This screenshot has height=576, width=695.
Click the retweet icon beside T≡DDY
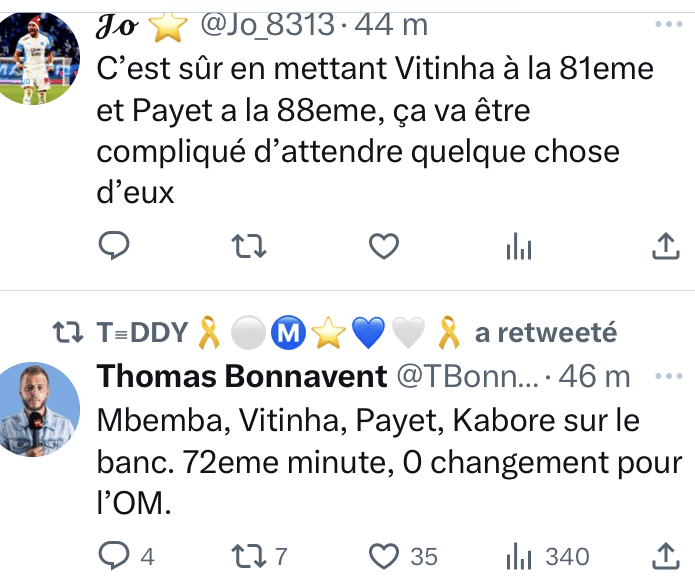(x=67, y=332)
